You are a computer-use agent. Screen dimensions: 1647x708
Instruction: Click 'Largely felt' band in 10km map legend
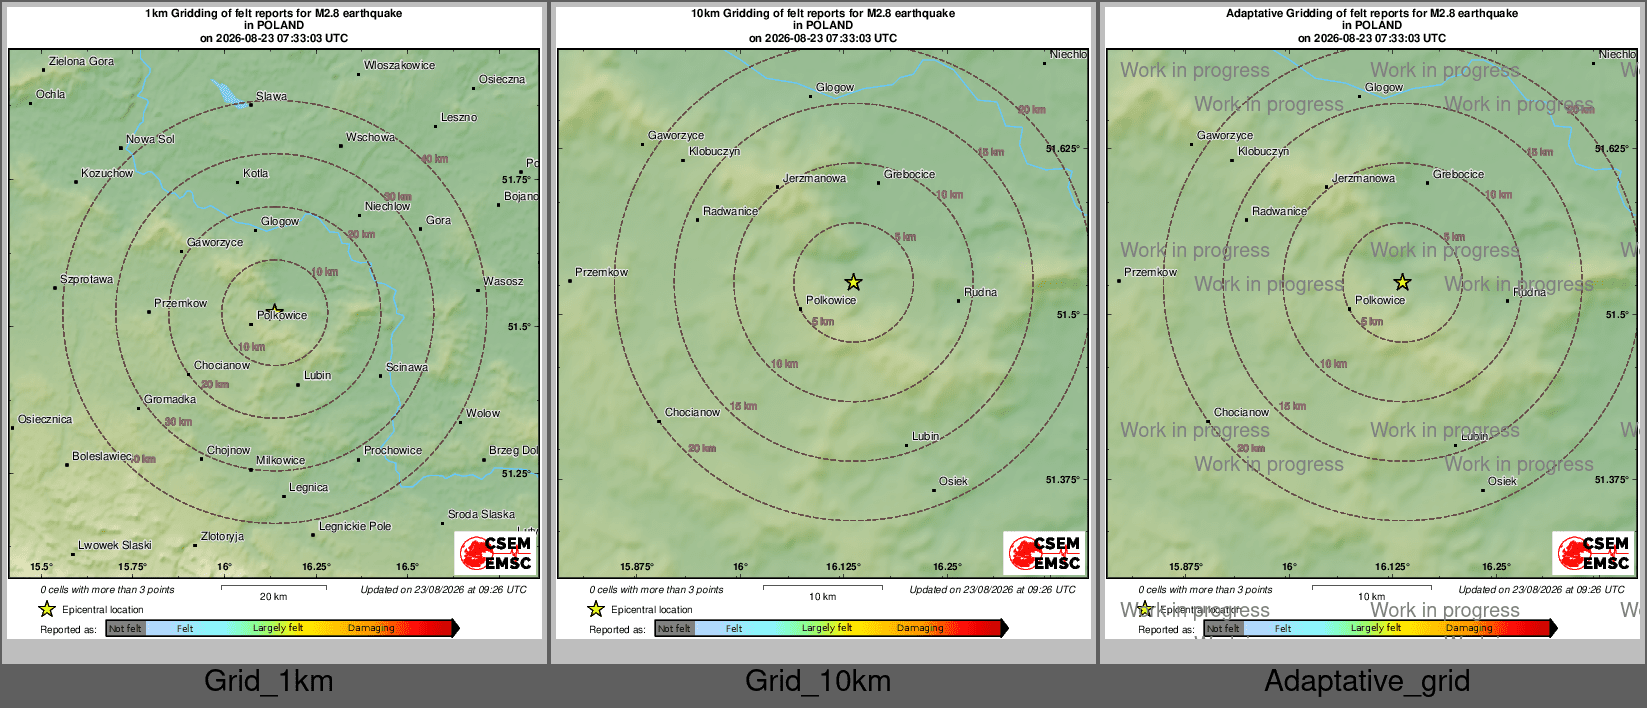point(827,628)
